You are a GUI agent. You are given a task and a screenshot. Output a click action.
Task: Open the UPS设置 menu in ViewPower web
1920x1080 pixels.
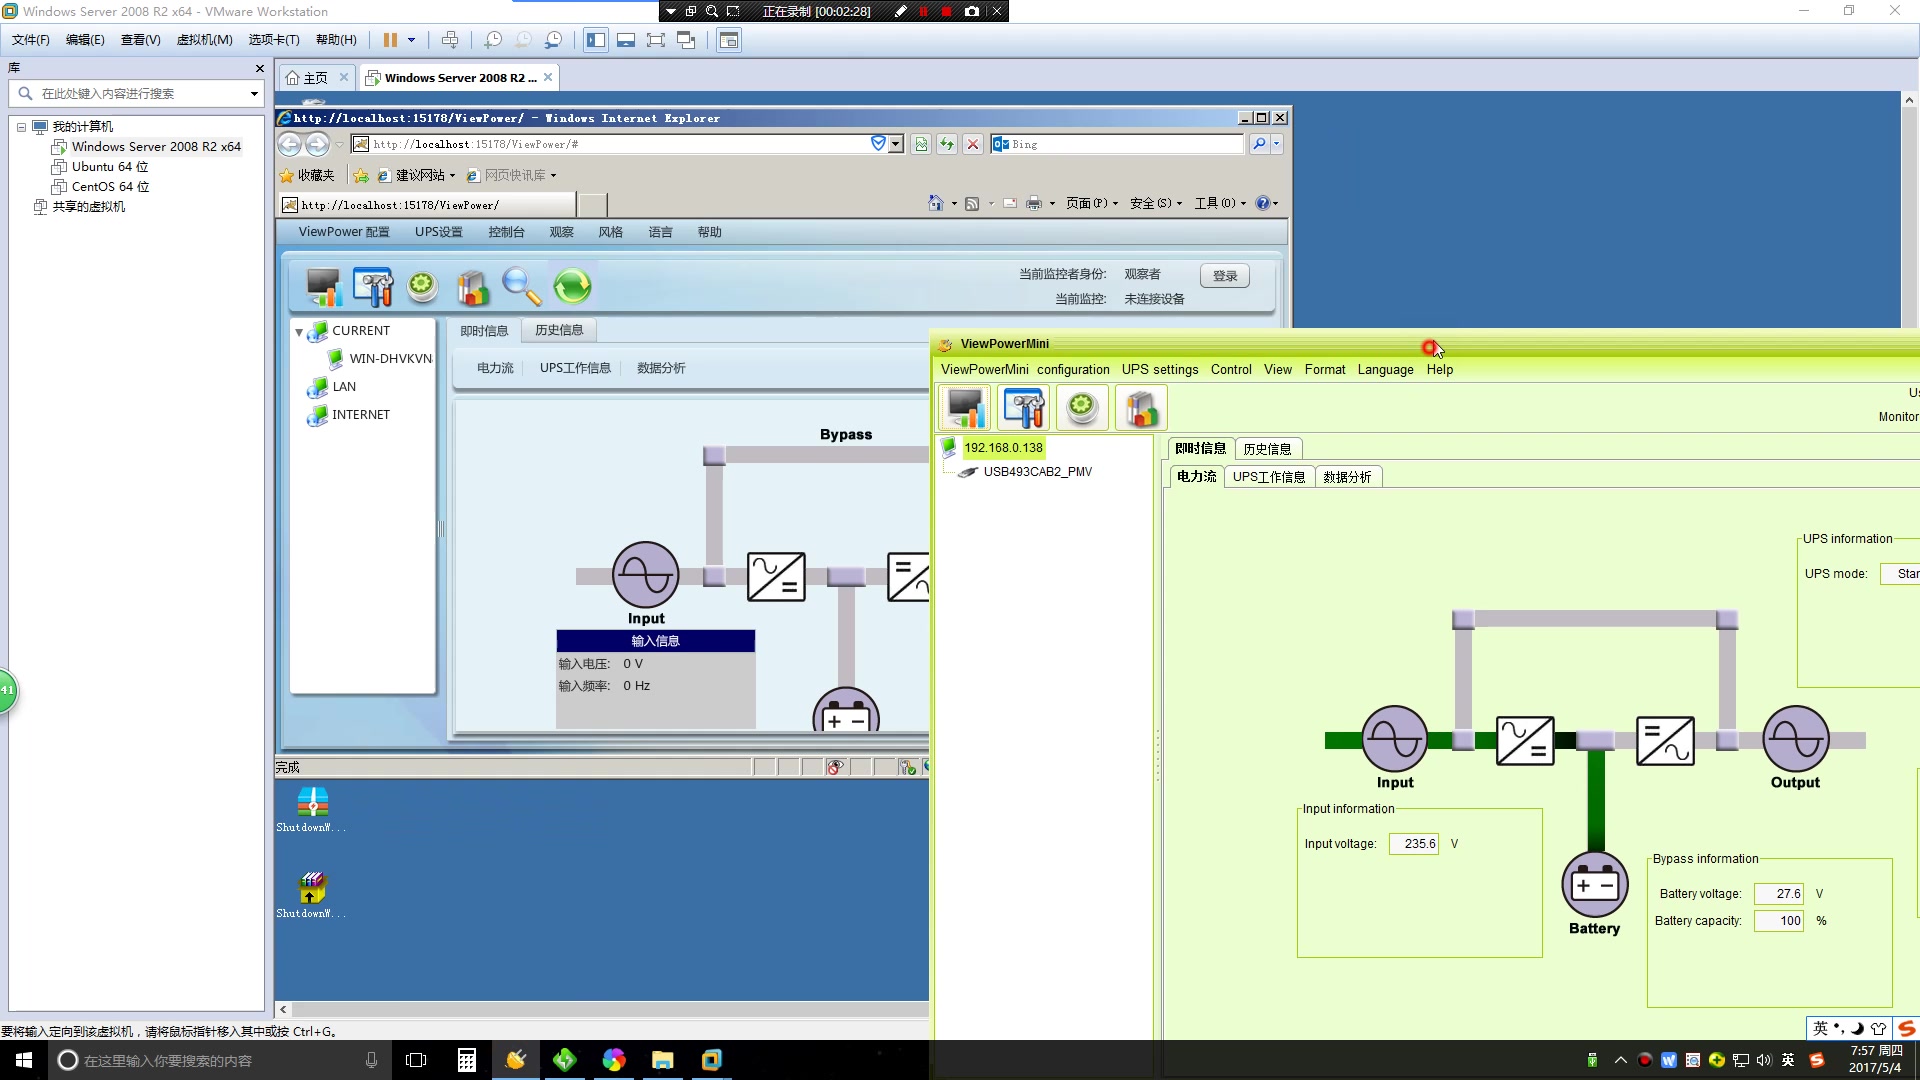pos(438,232)
